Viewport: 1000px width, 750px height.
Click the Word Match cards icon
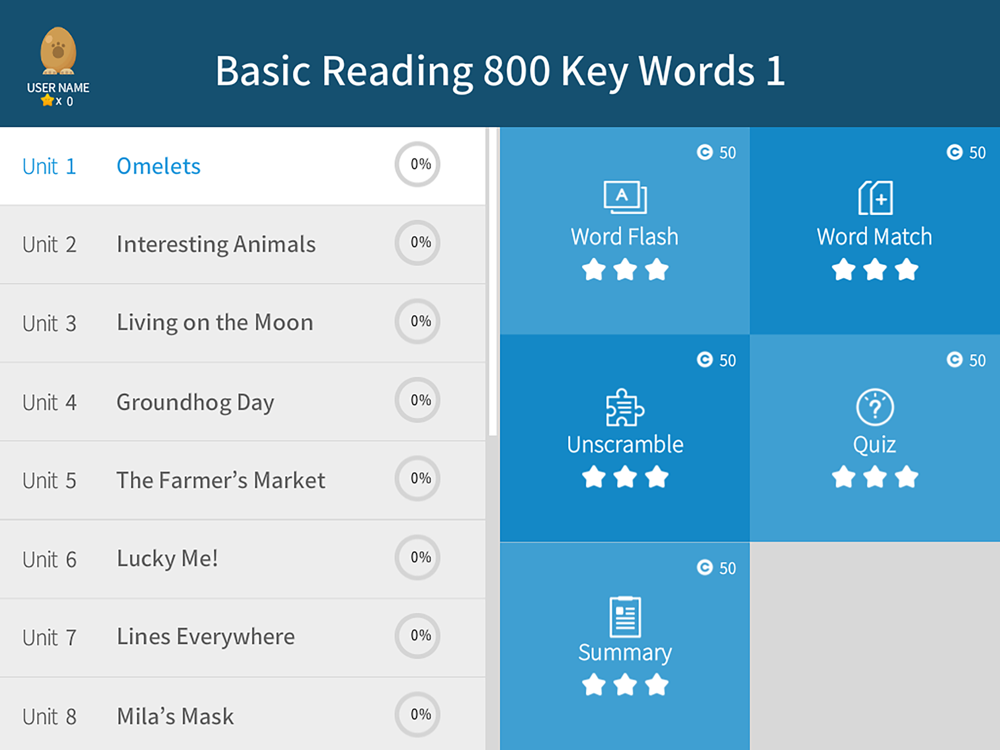(x=875, y=198)
